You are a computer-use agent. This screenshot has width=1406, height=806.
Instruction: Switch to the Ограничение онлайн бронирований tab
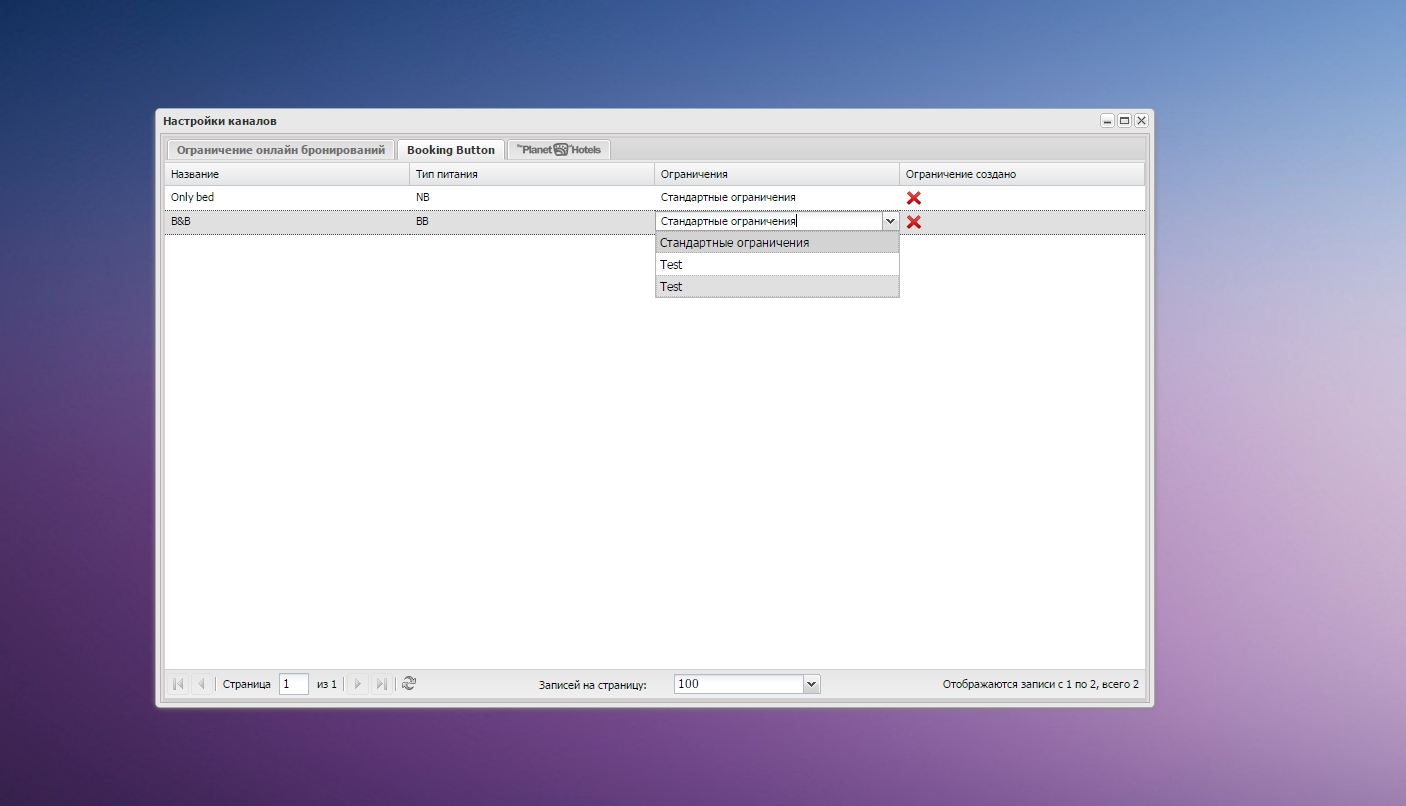point(281,150)
